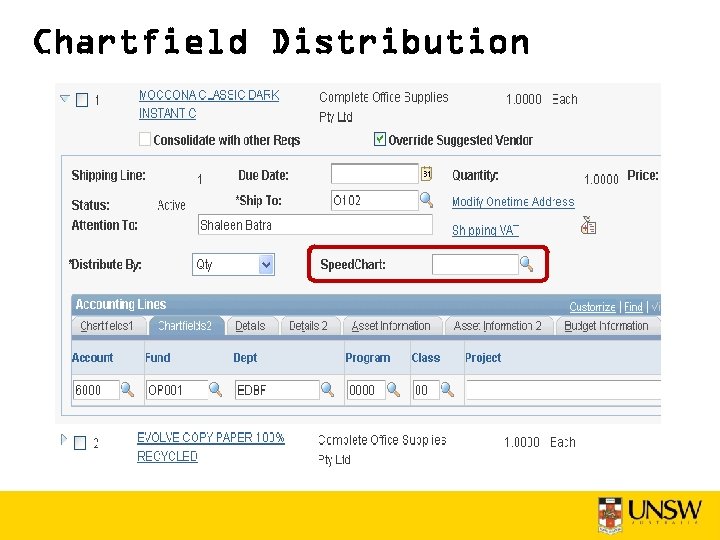Click the Project column header
The height and width of the screenshot is (540, 720).
tap(483, 358)
